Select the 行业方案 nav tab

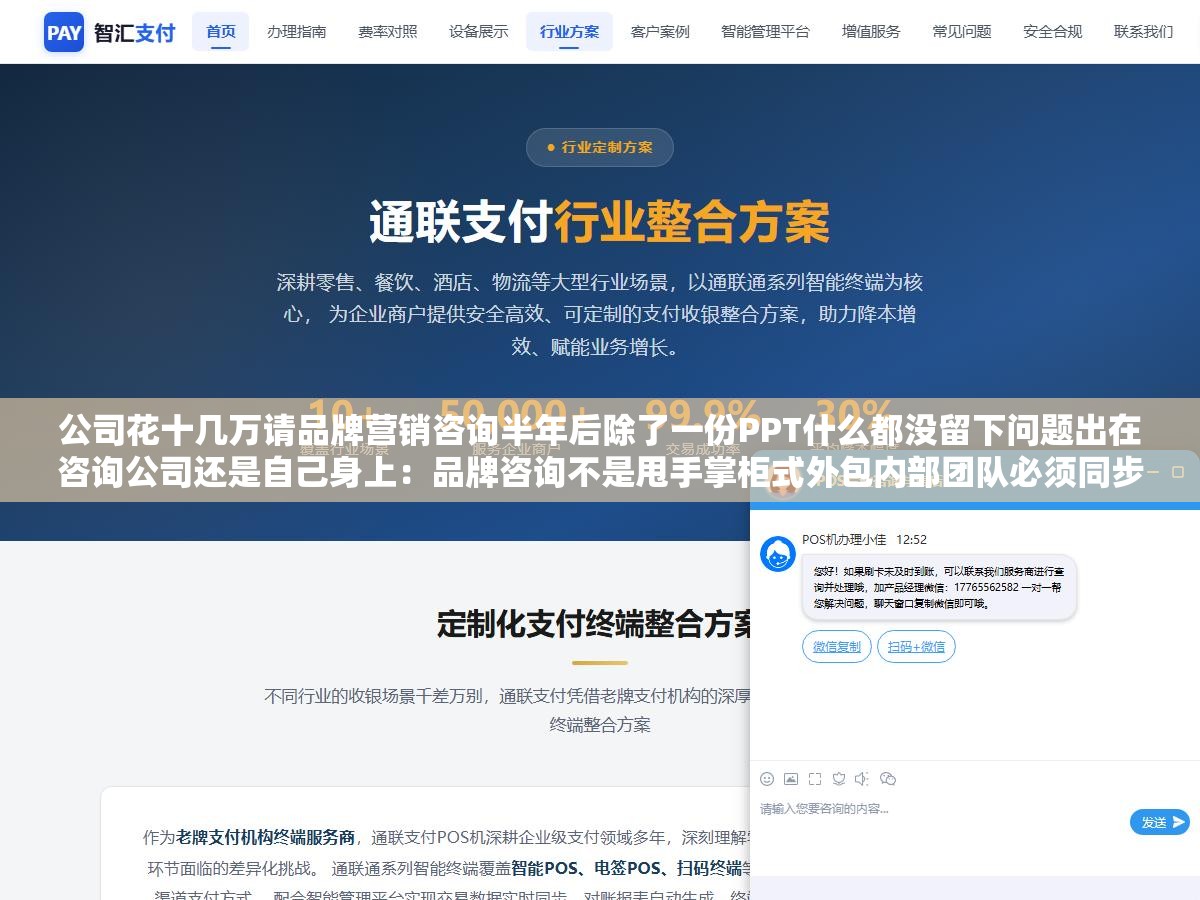569,31
